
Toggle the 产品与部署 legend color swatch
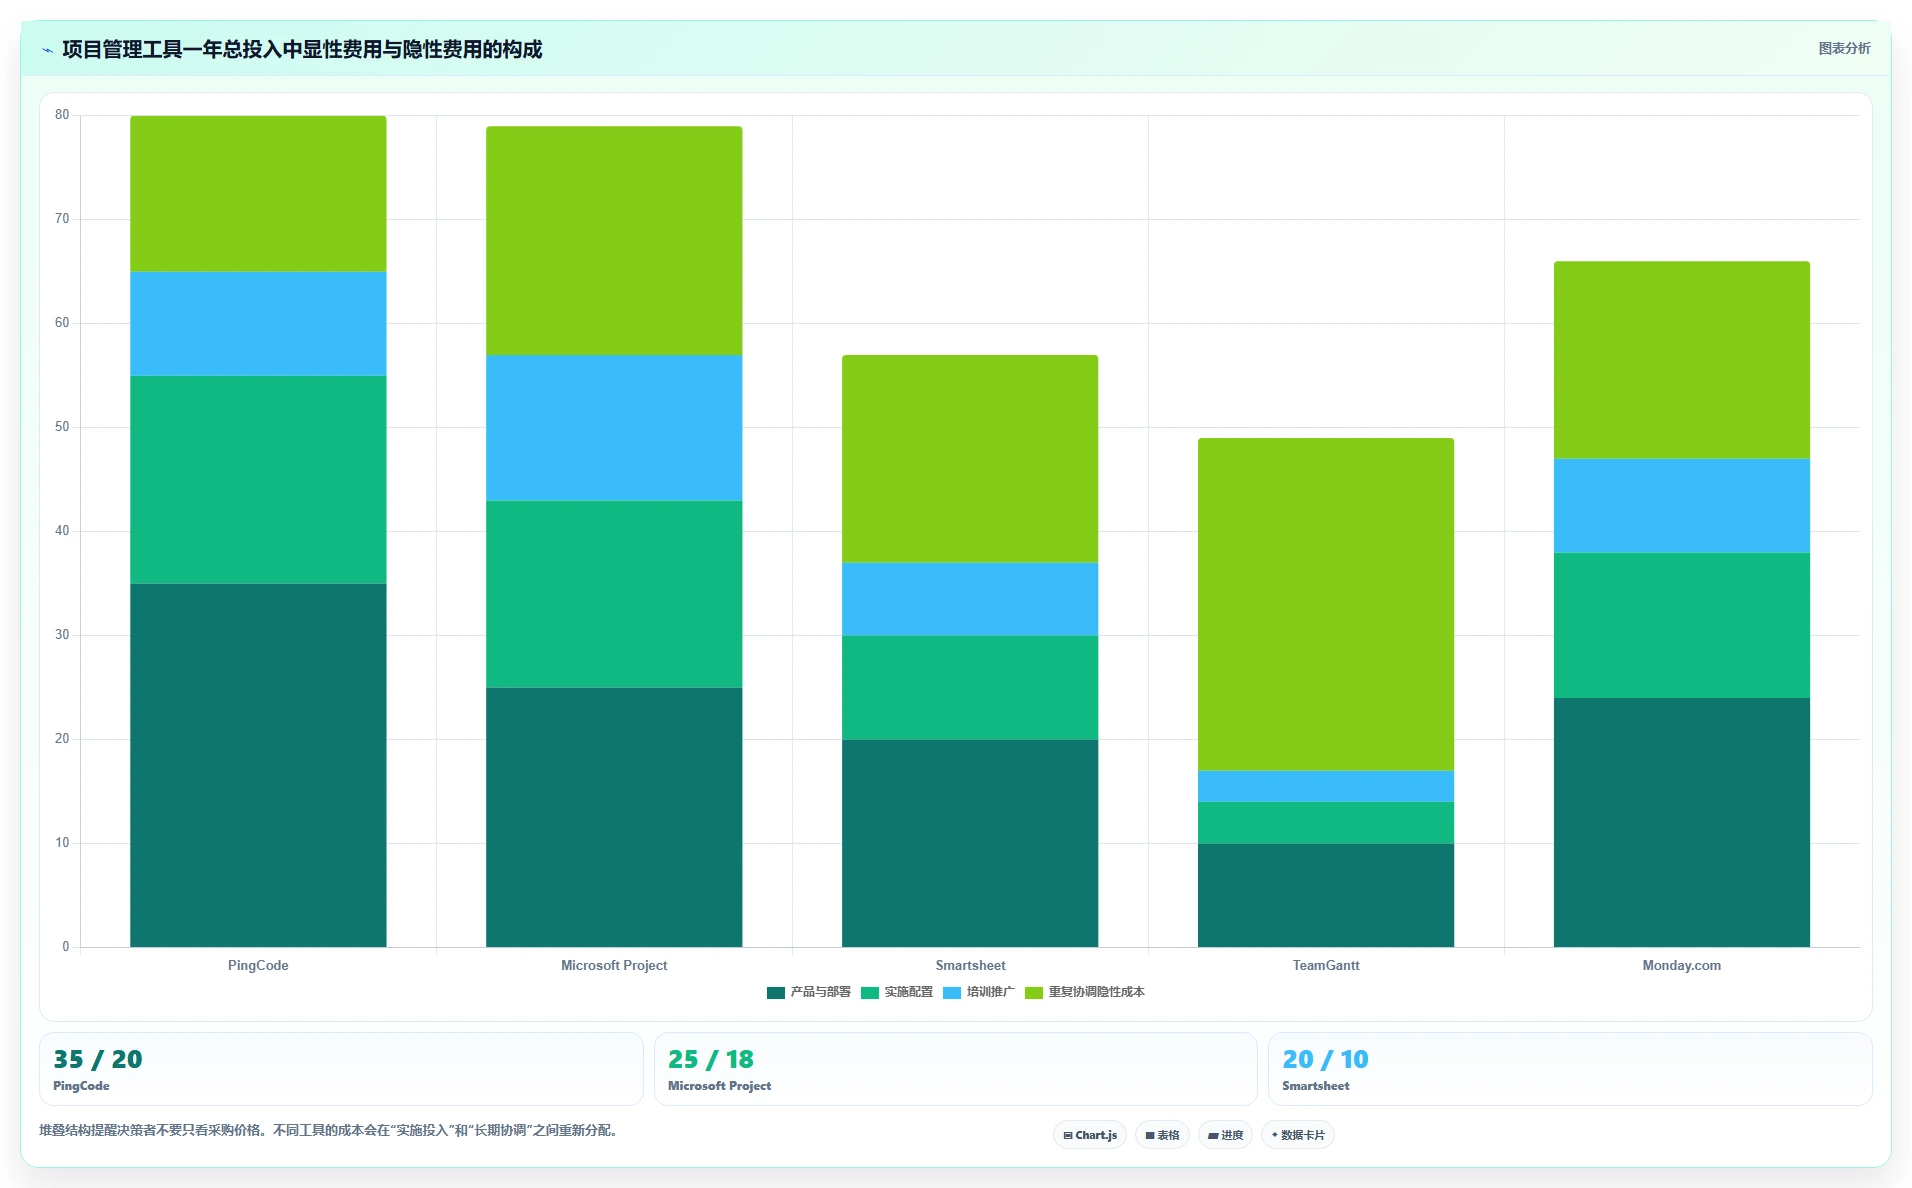776,993
